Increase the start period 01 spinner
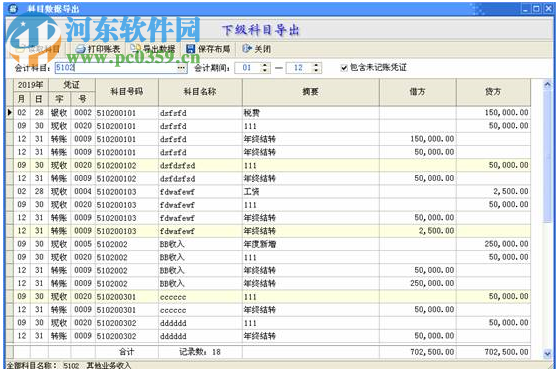 tap(265, 65)
